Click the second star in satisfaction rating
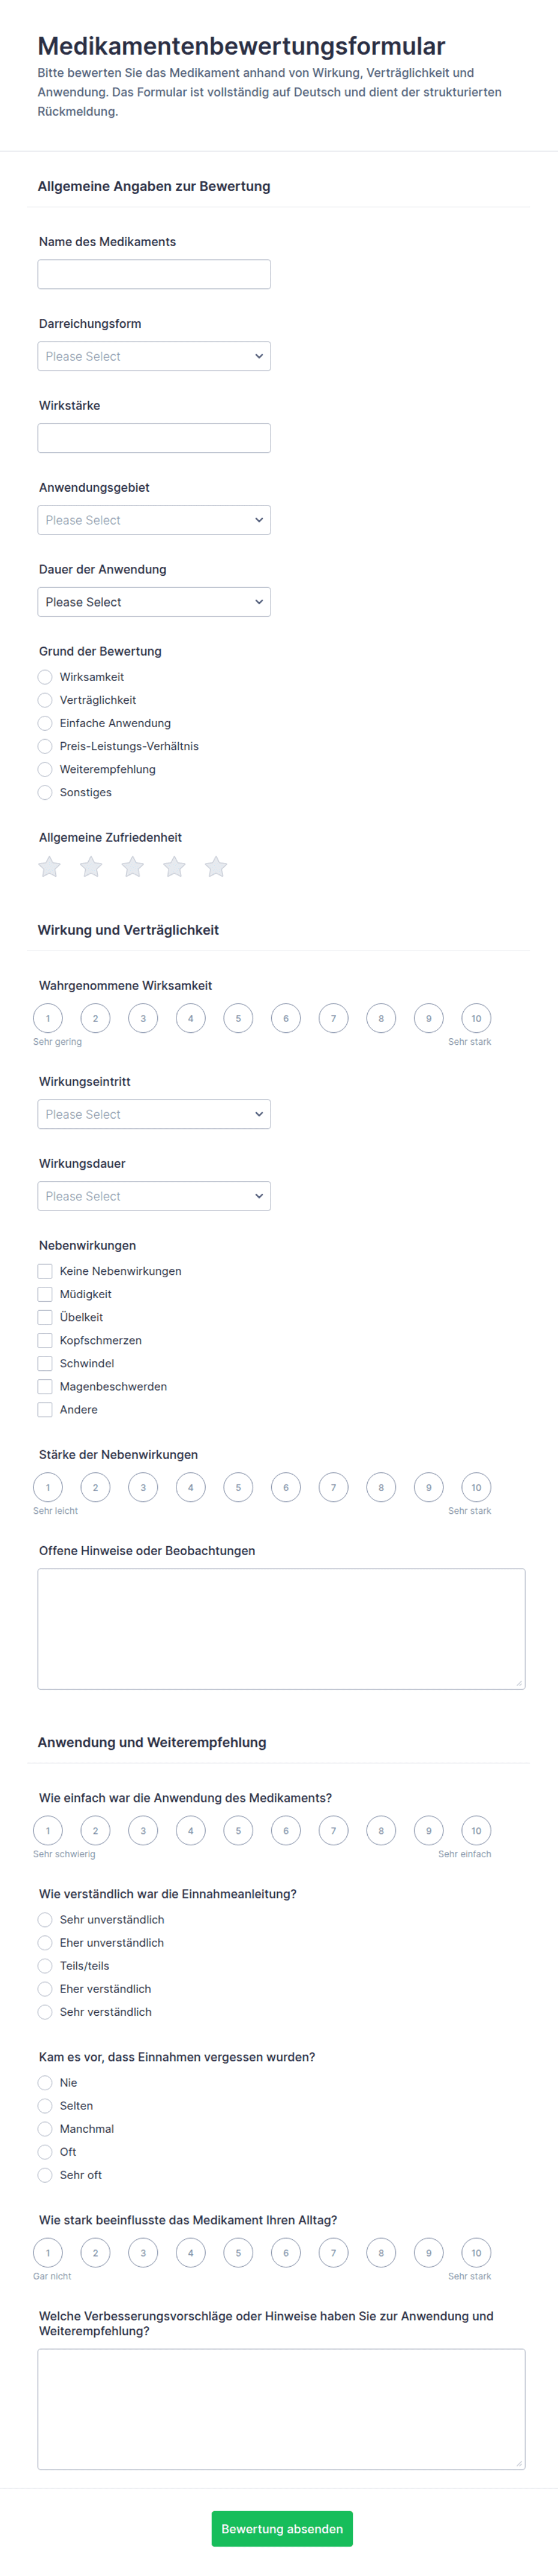Screen dimensions: 558x2576 pos(91,867)
